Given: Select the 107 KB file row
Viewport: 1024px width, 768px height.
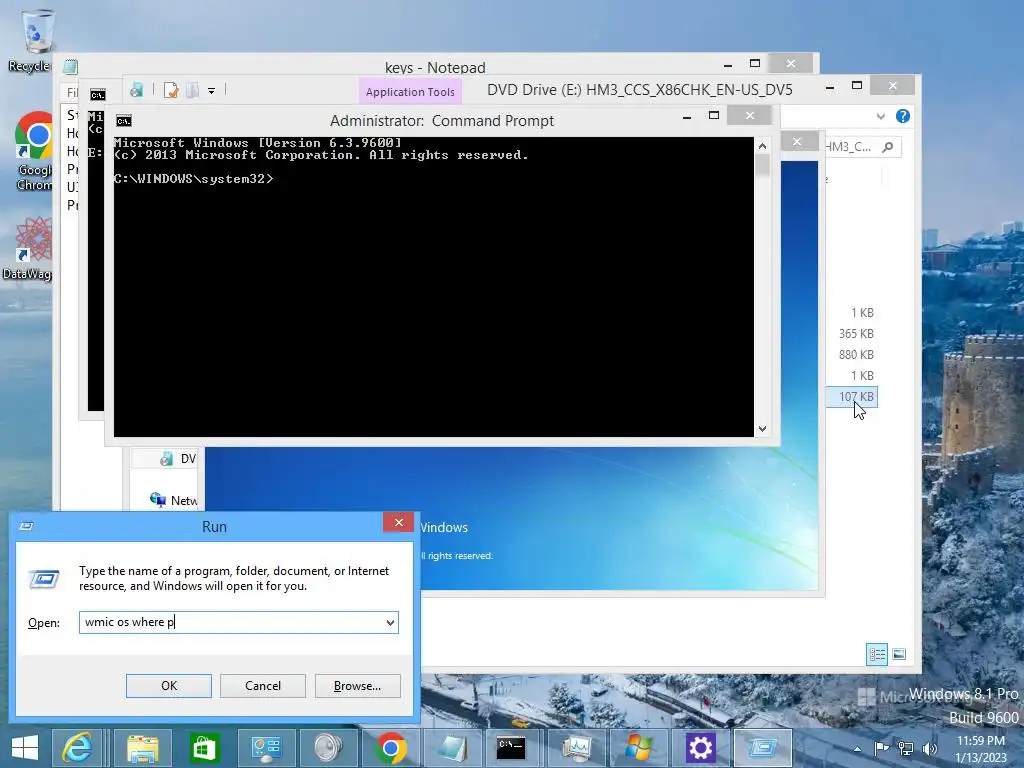Looking at the screenshot, I should [x=852, y=396].
